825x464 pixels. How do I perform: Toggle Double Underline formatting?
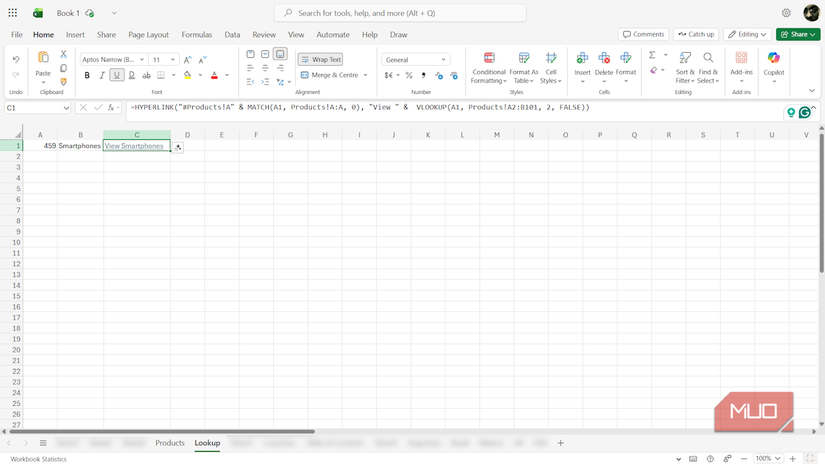pyautogui.click(x=132, y=75)
